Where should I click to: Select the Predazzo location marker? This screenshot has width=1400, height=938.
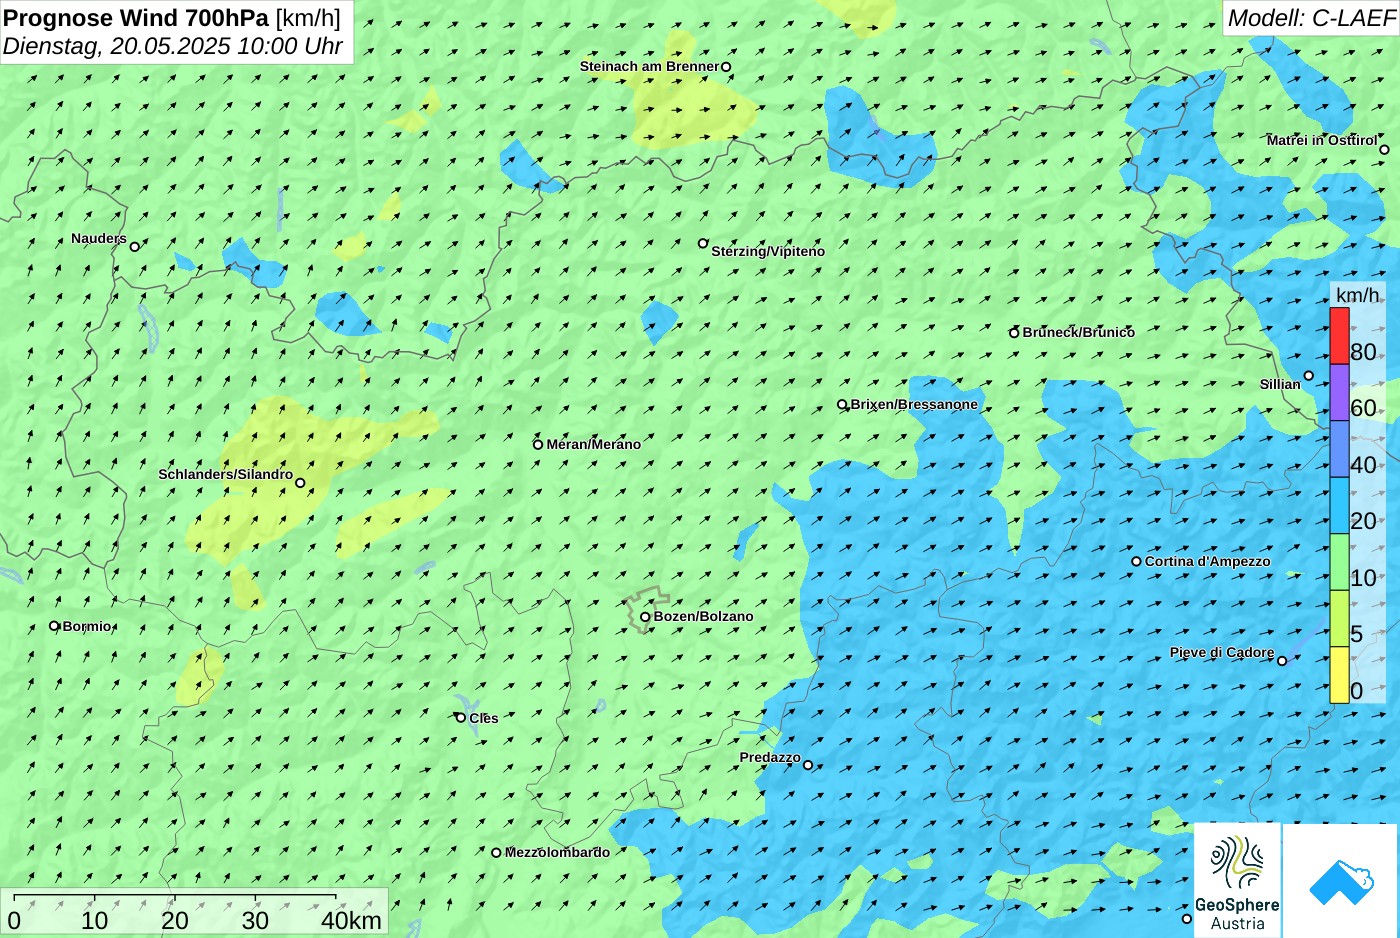click(808, 765)
